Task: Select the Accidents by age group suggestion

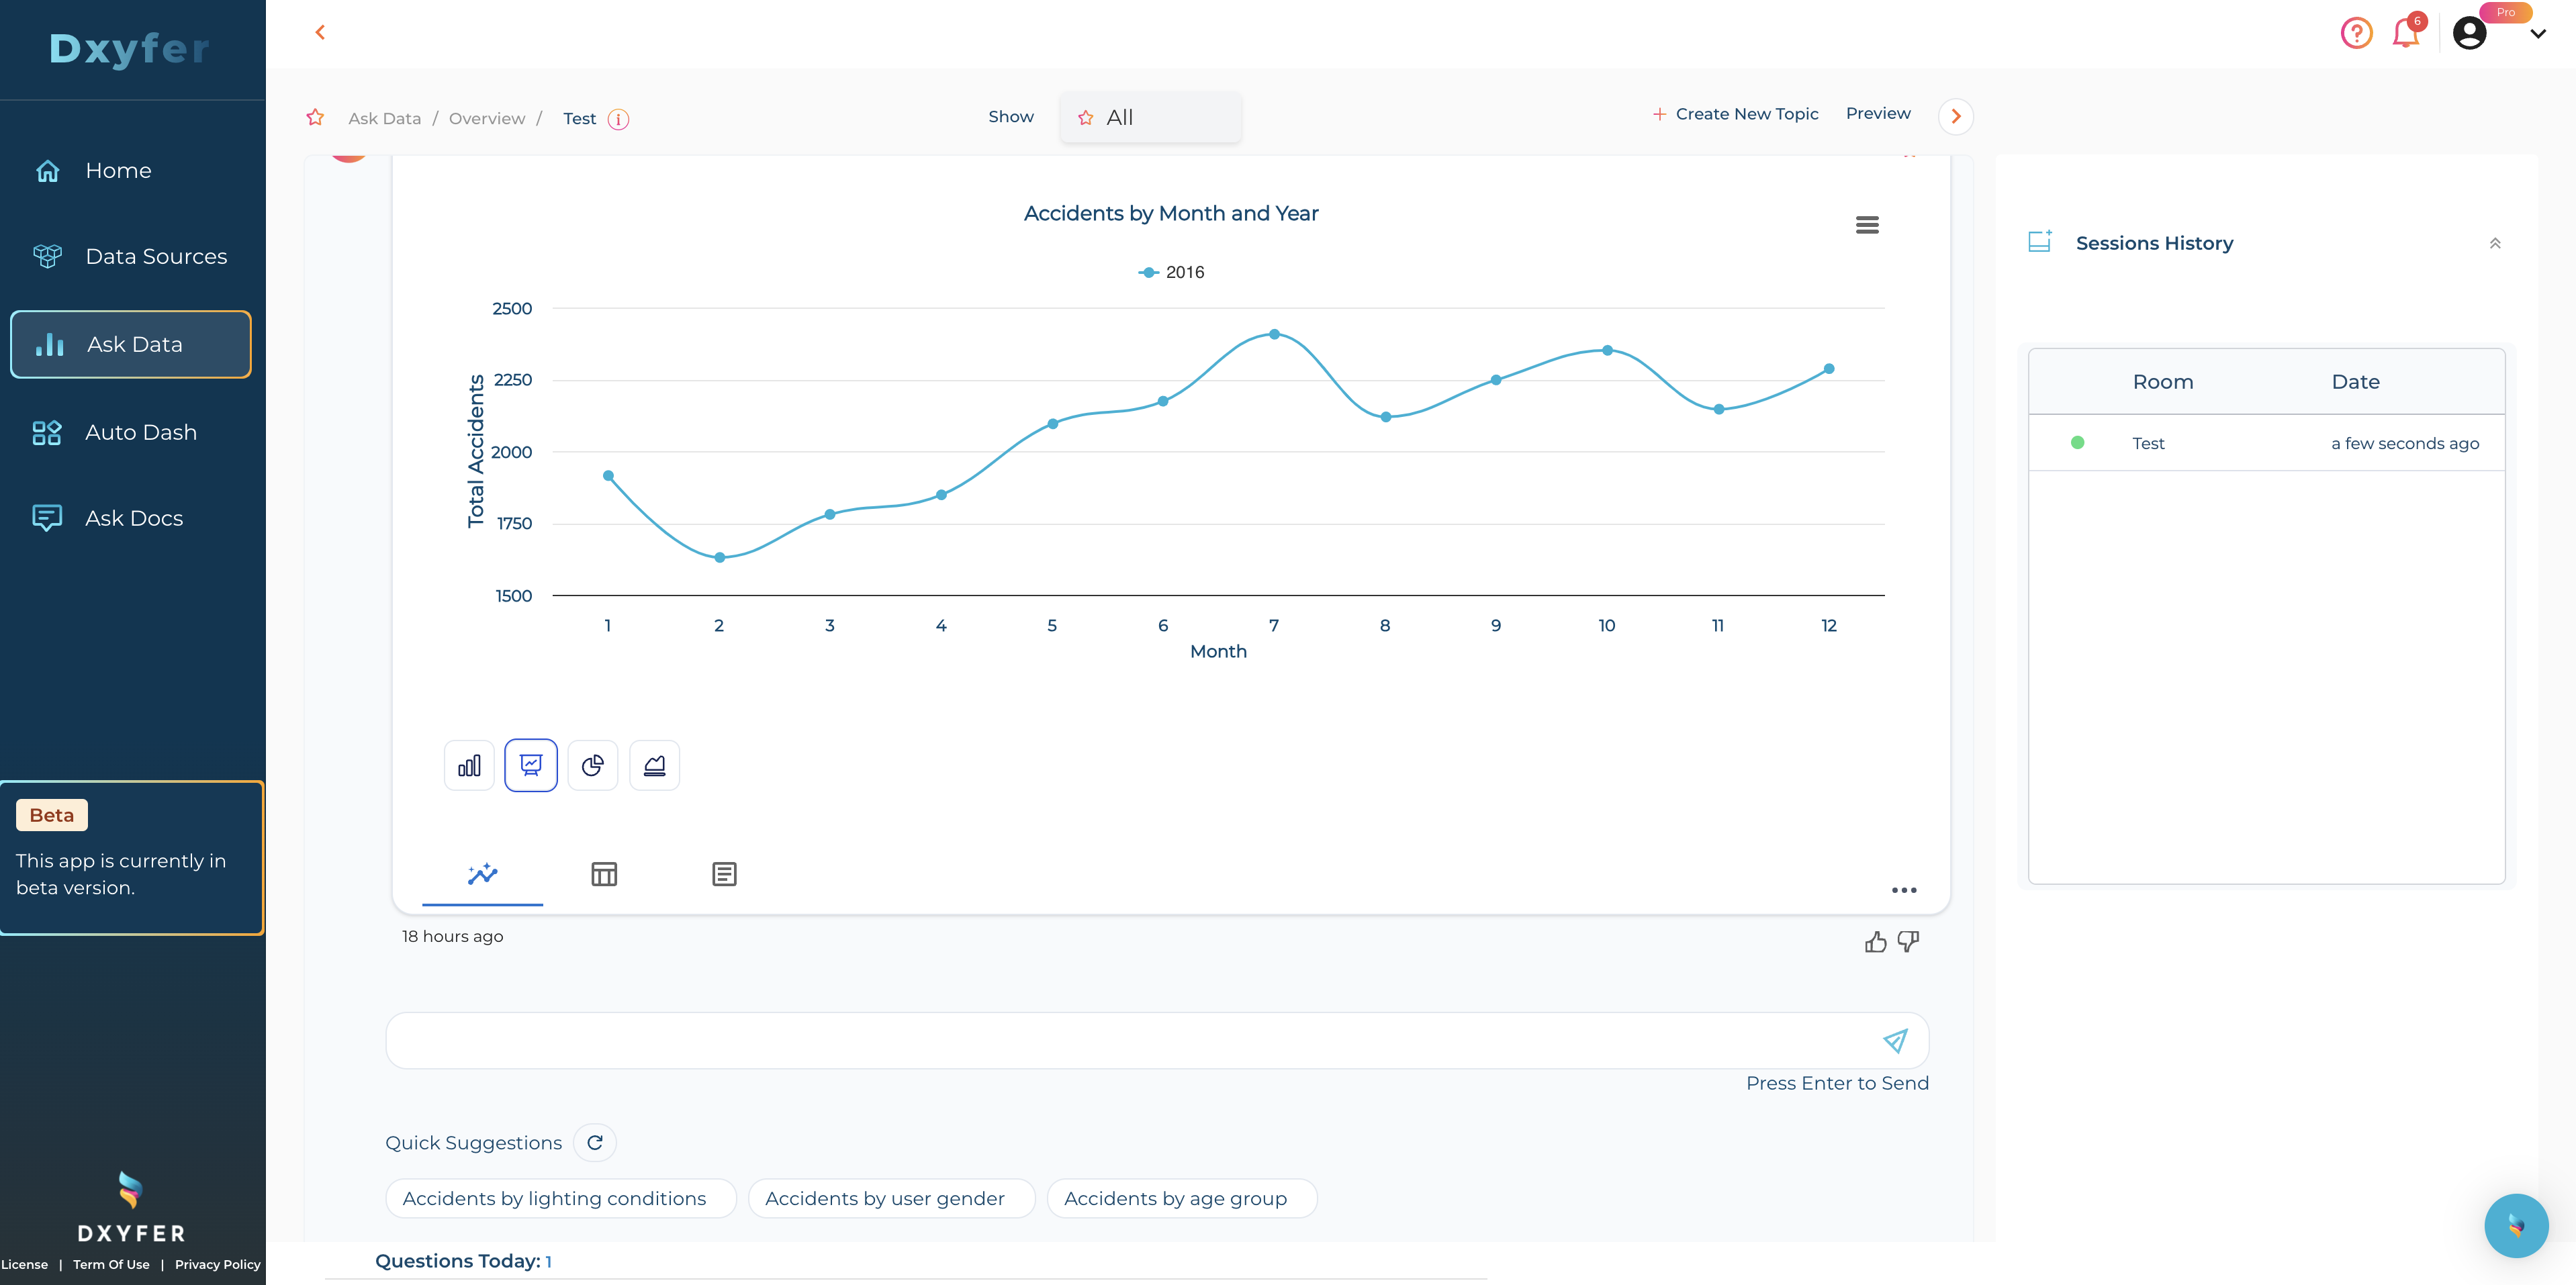Action: pyautogui.click(x=1181, y=1198)
